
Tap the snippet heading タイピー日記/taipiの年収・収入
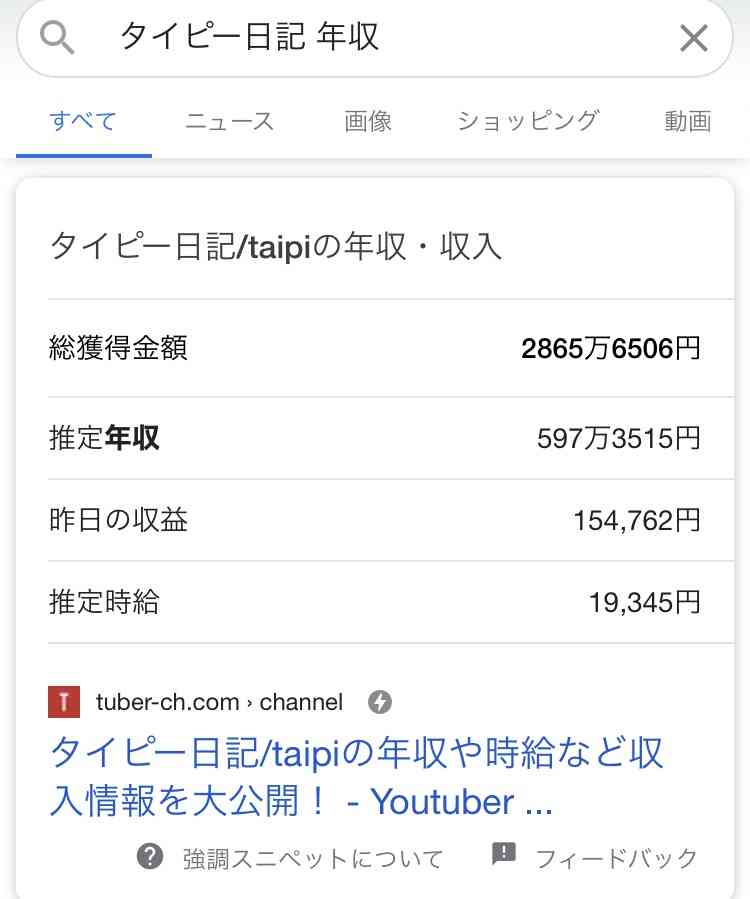coord(276,247)
